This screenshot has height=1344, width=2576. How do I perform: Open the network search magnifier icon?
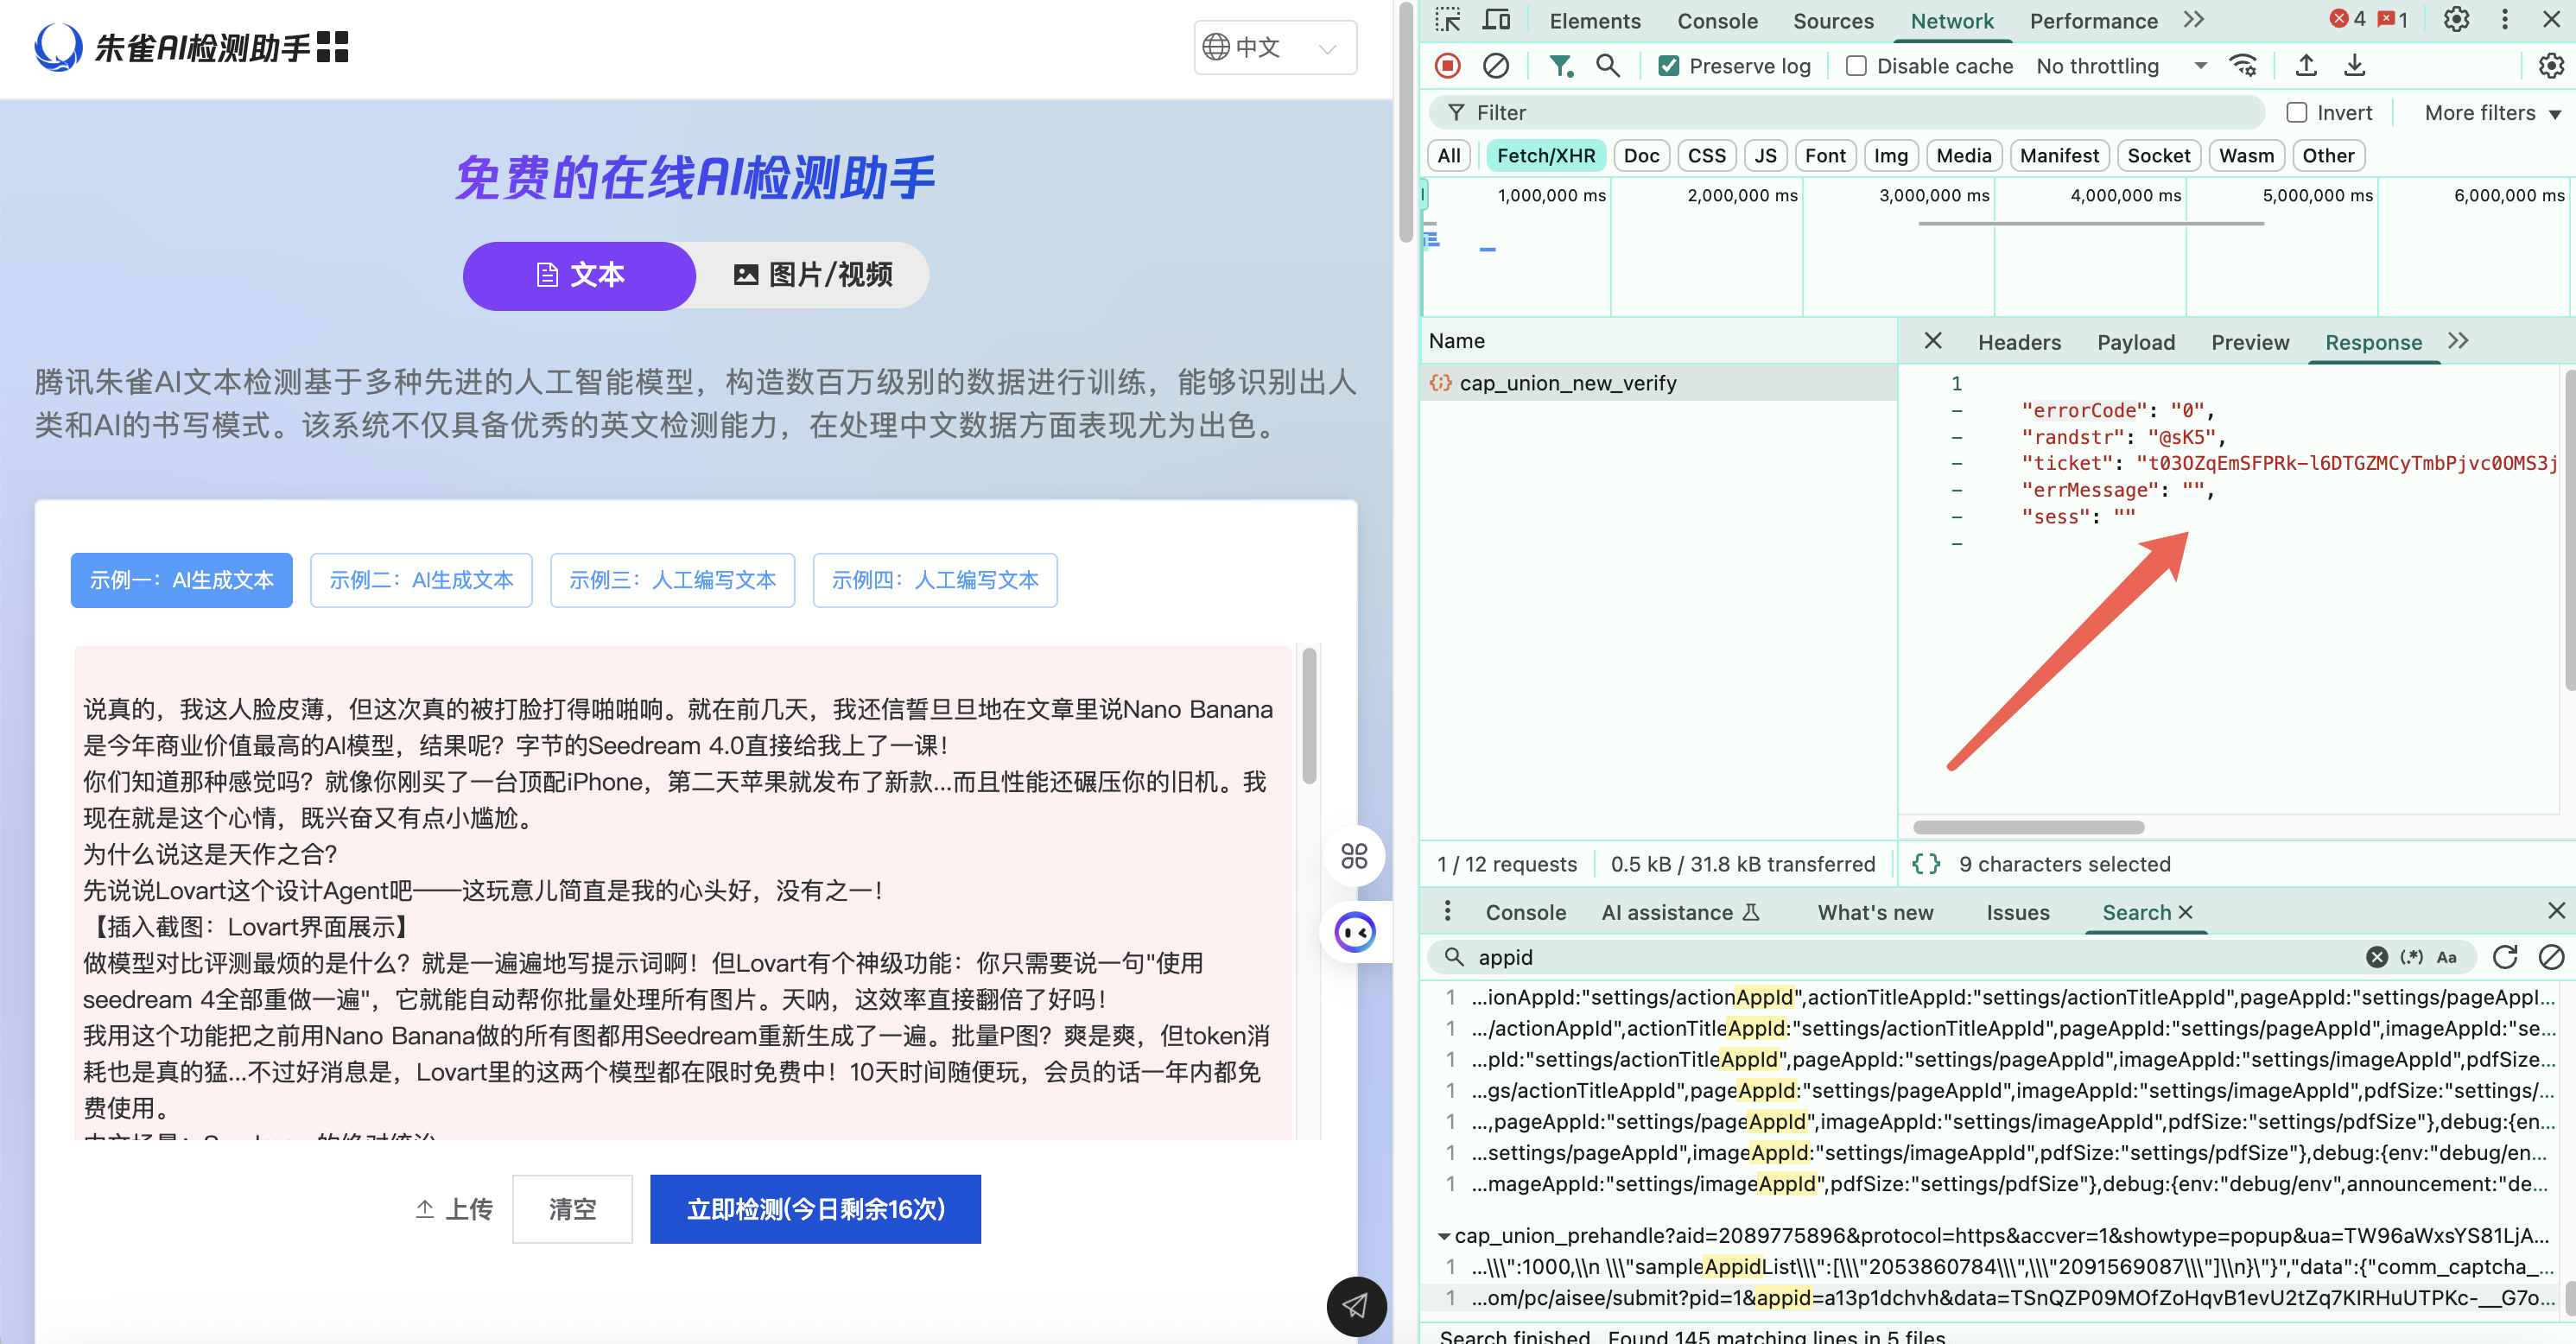1607,66
